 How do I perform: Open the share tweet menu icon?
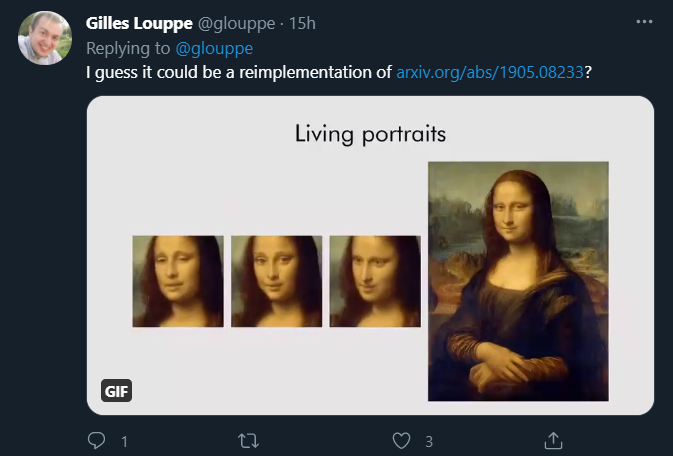pyautogui.click(x=552, y=440)
